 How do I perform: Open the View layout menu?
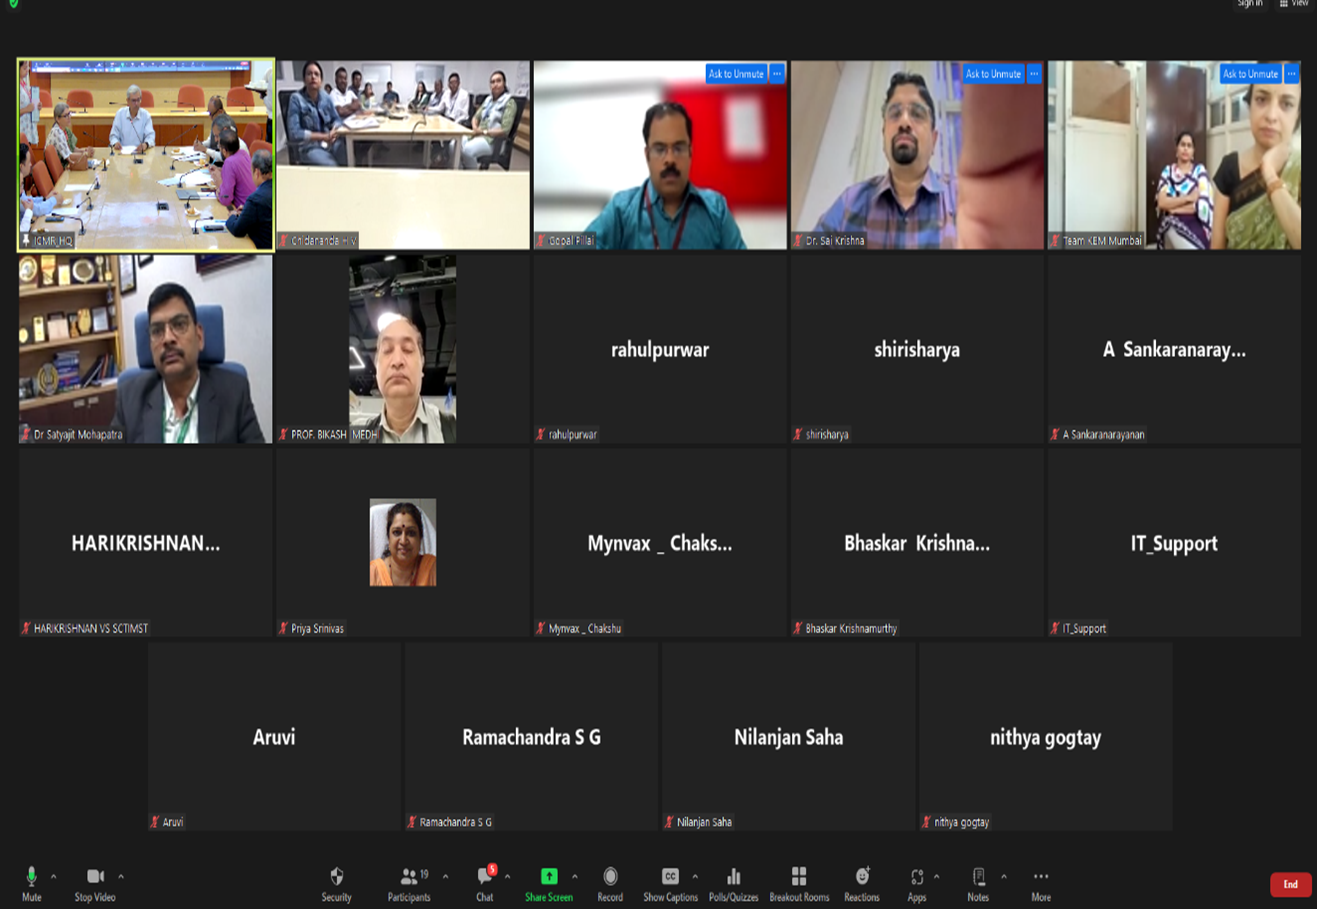point(1293,4)
